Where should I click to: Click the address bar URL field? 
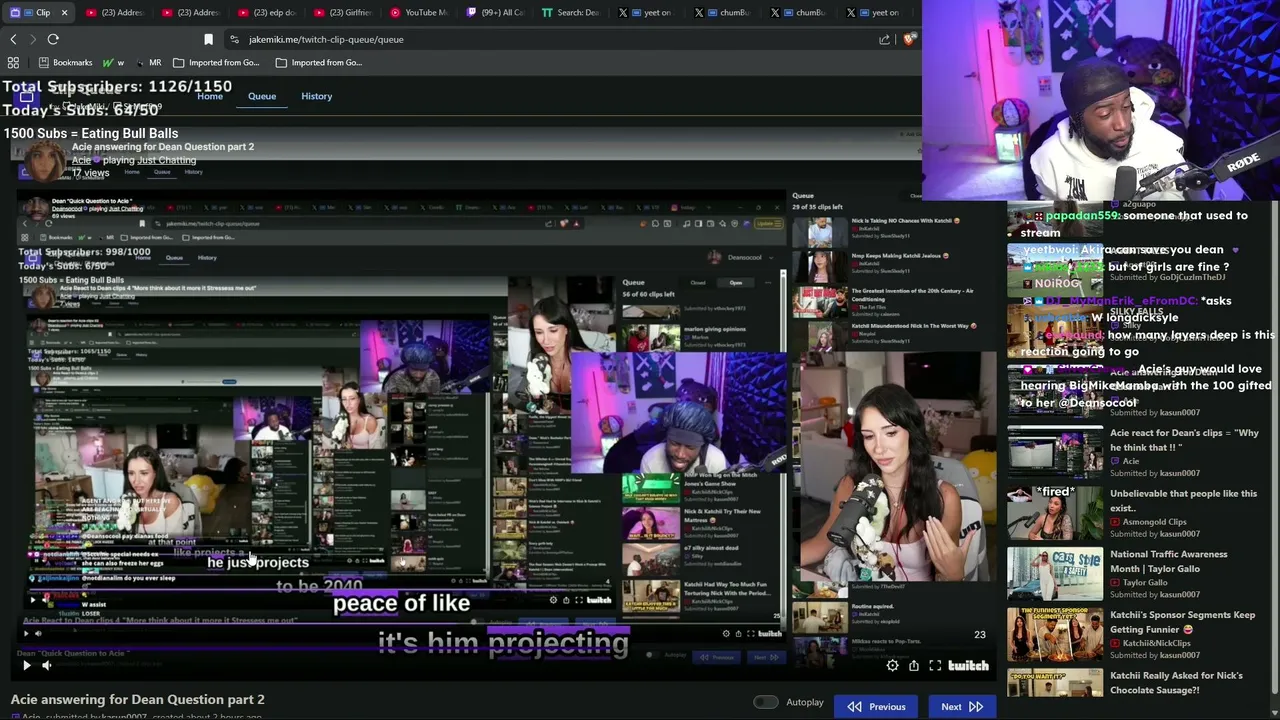click(x=550, y=39)
